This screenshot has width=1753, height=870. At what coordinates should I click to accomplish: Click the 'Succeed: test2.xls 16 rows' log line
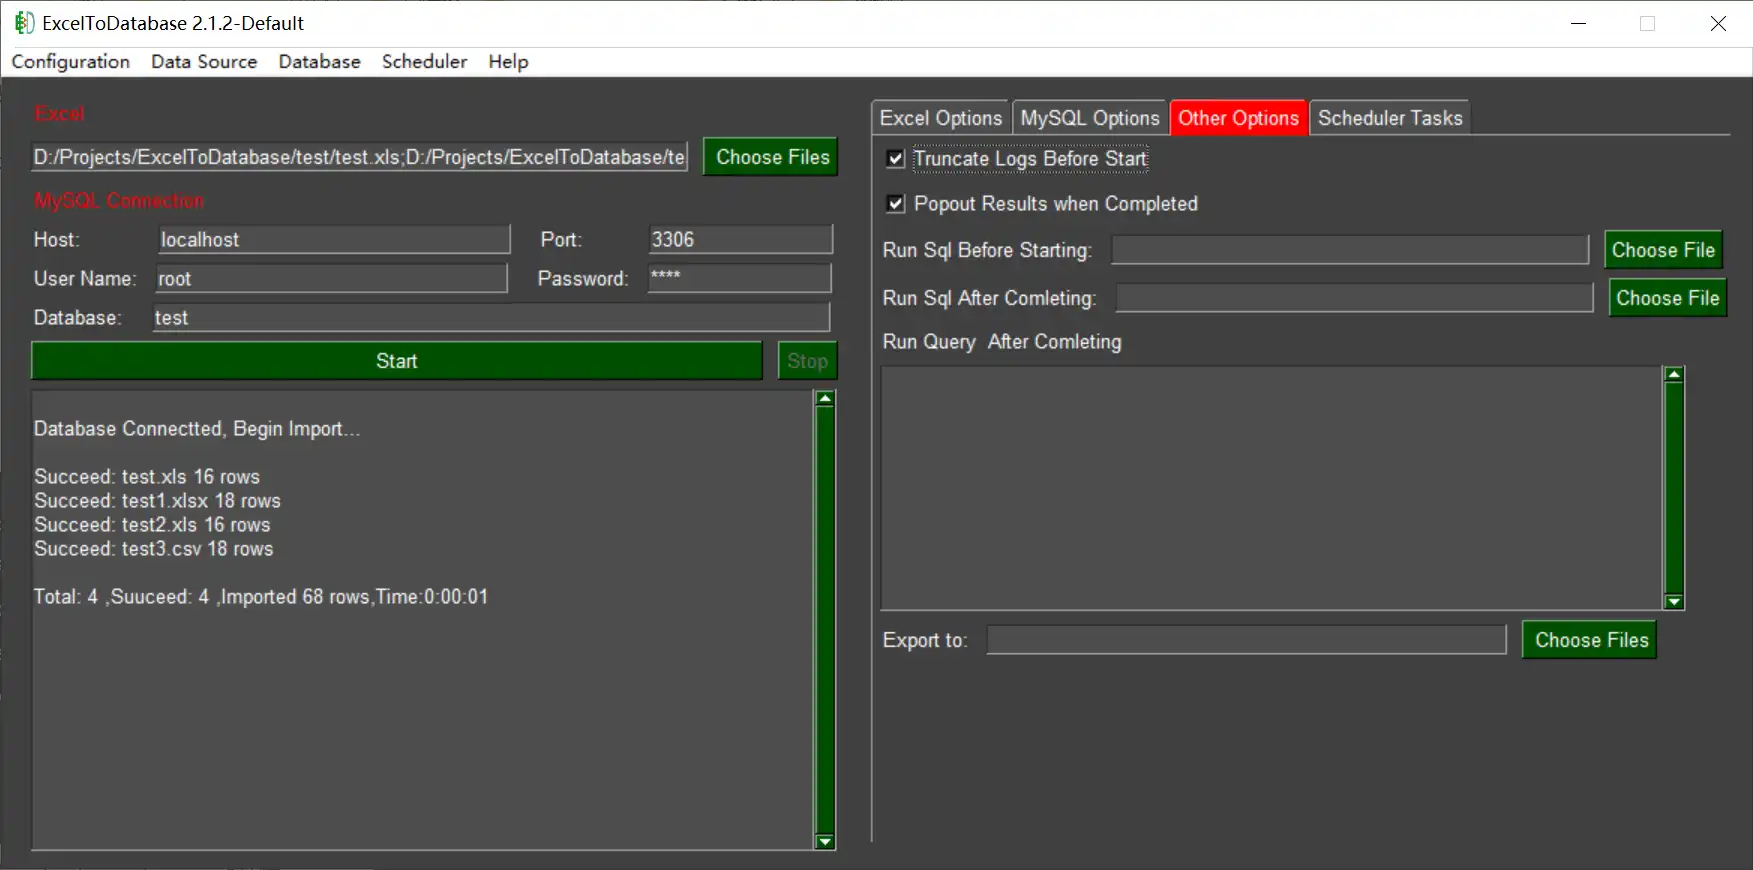coord(152,525)
